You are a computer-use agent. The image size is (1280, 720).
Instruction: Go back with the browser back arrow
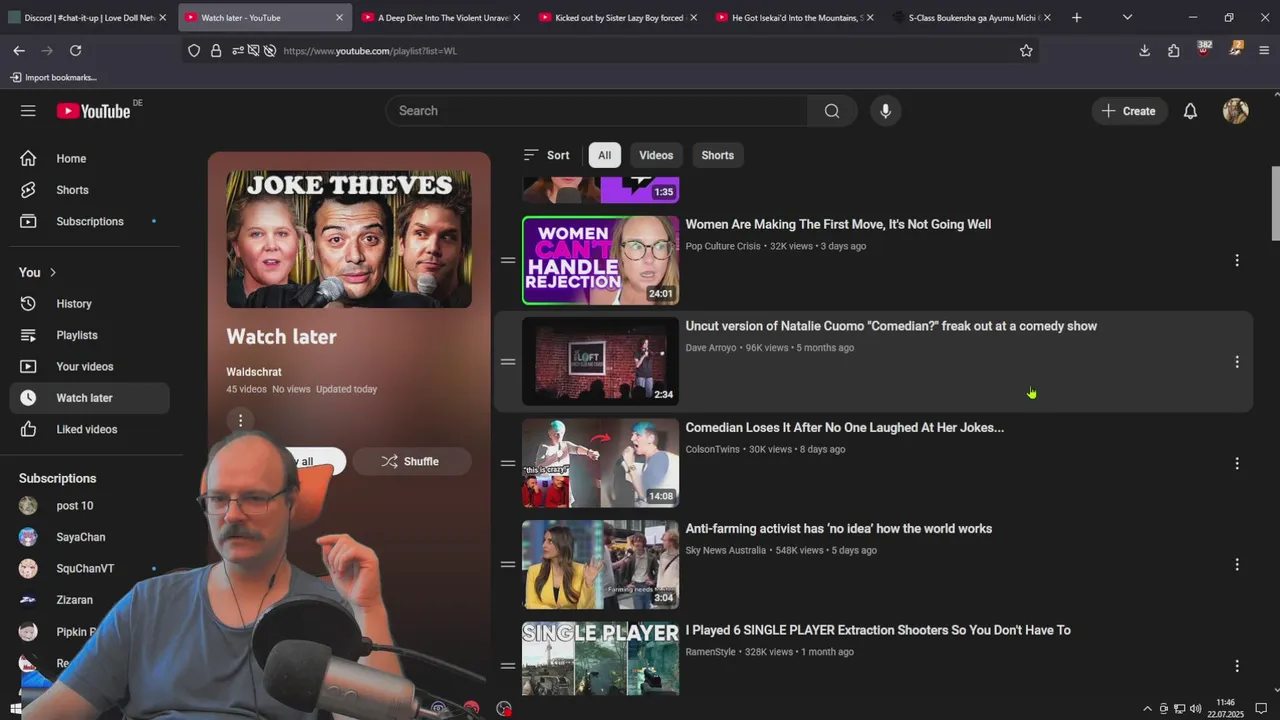tap(19, 51)
